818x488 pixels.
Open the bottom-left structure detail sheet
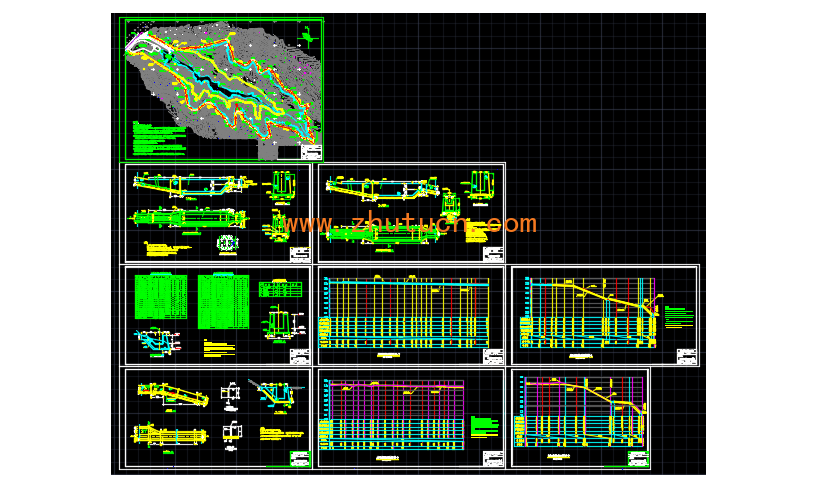(215, 417)
